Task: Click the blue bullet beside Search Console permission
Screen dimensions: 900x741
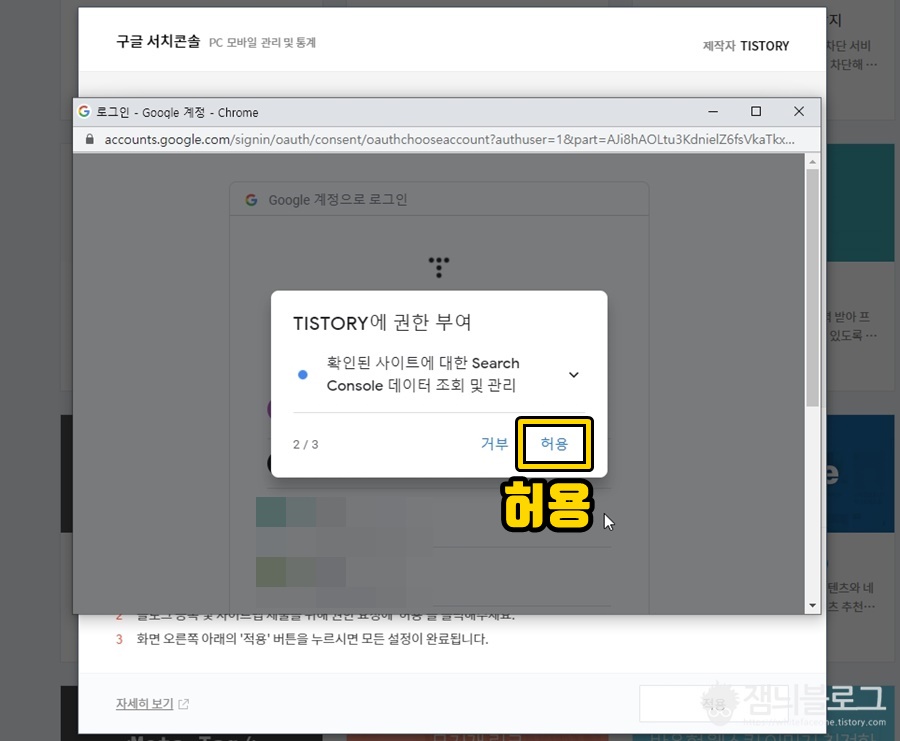Action: pos(302,375)
